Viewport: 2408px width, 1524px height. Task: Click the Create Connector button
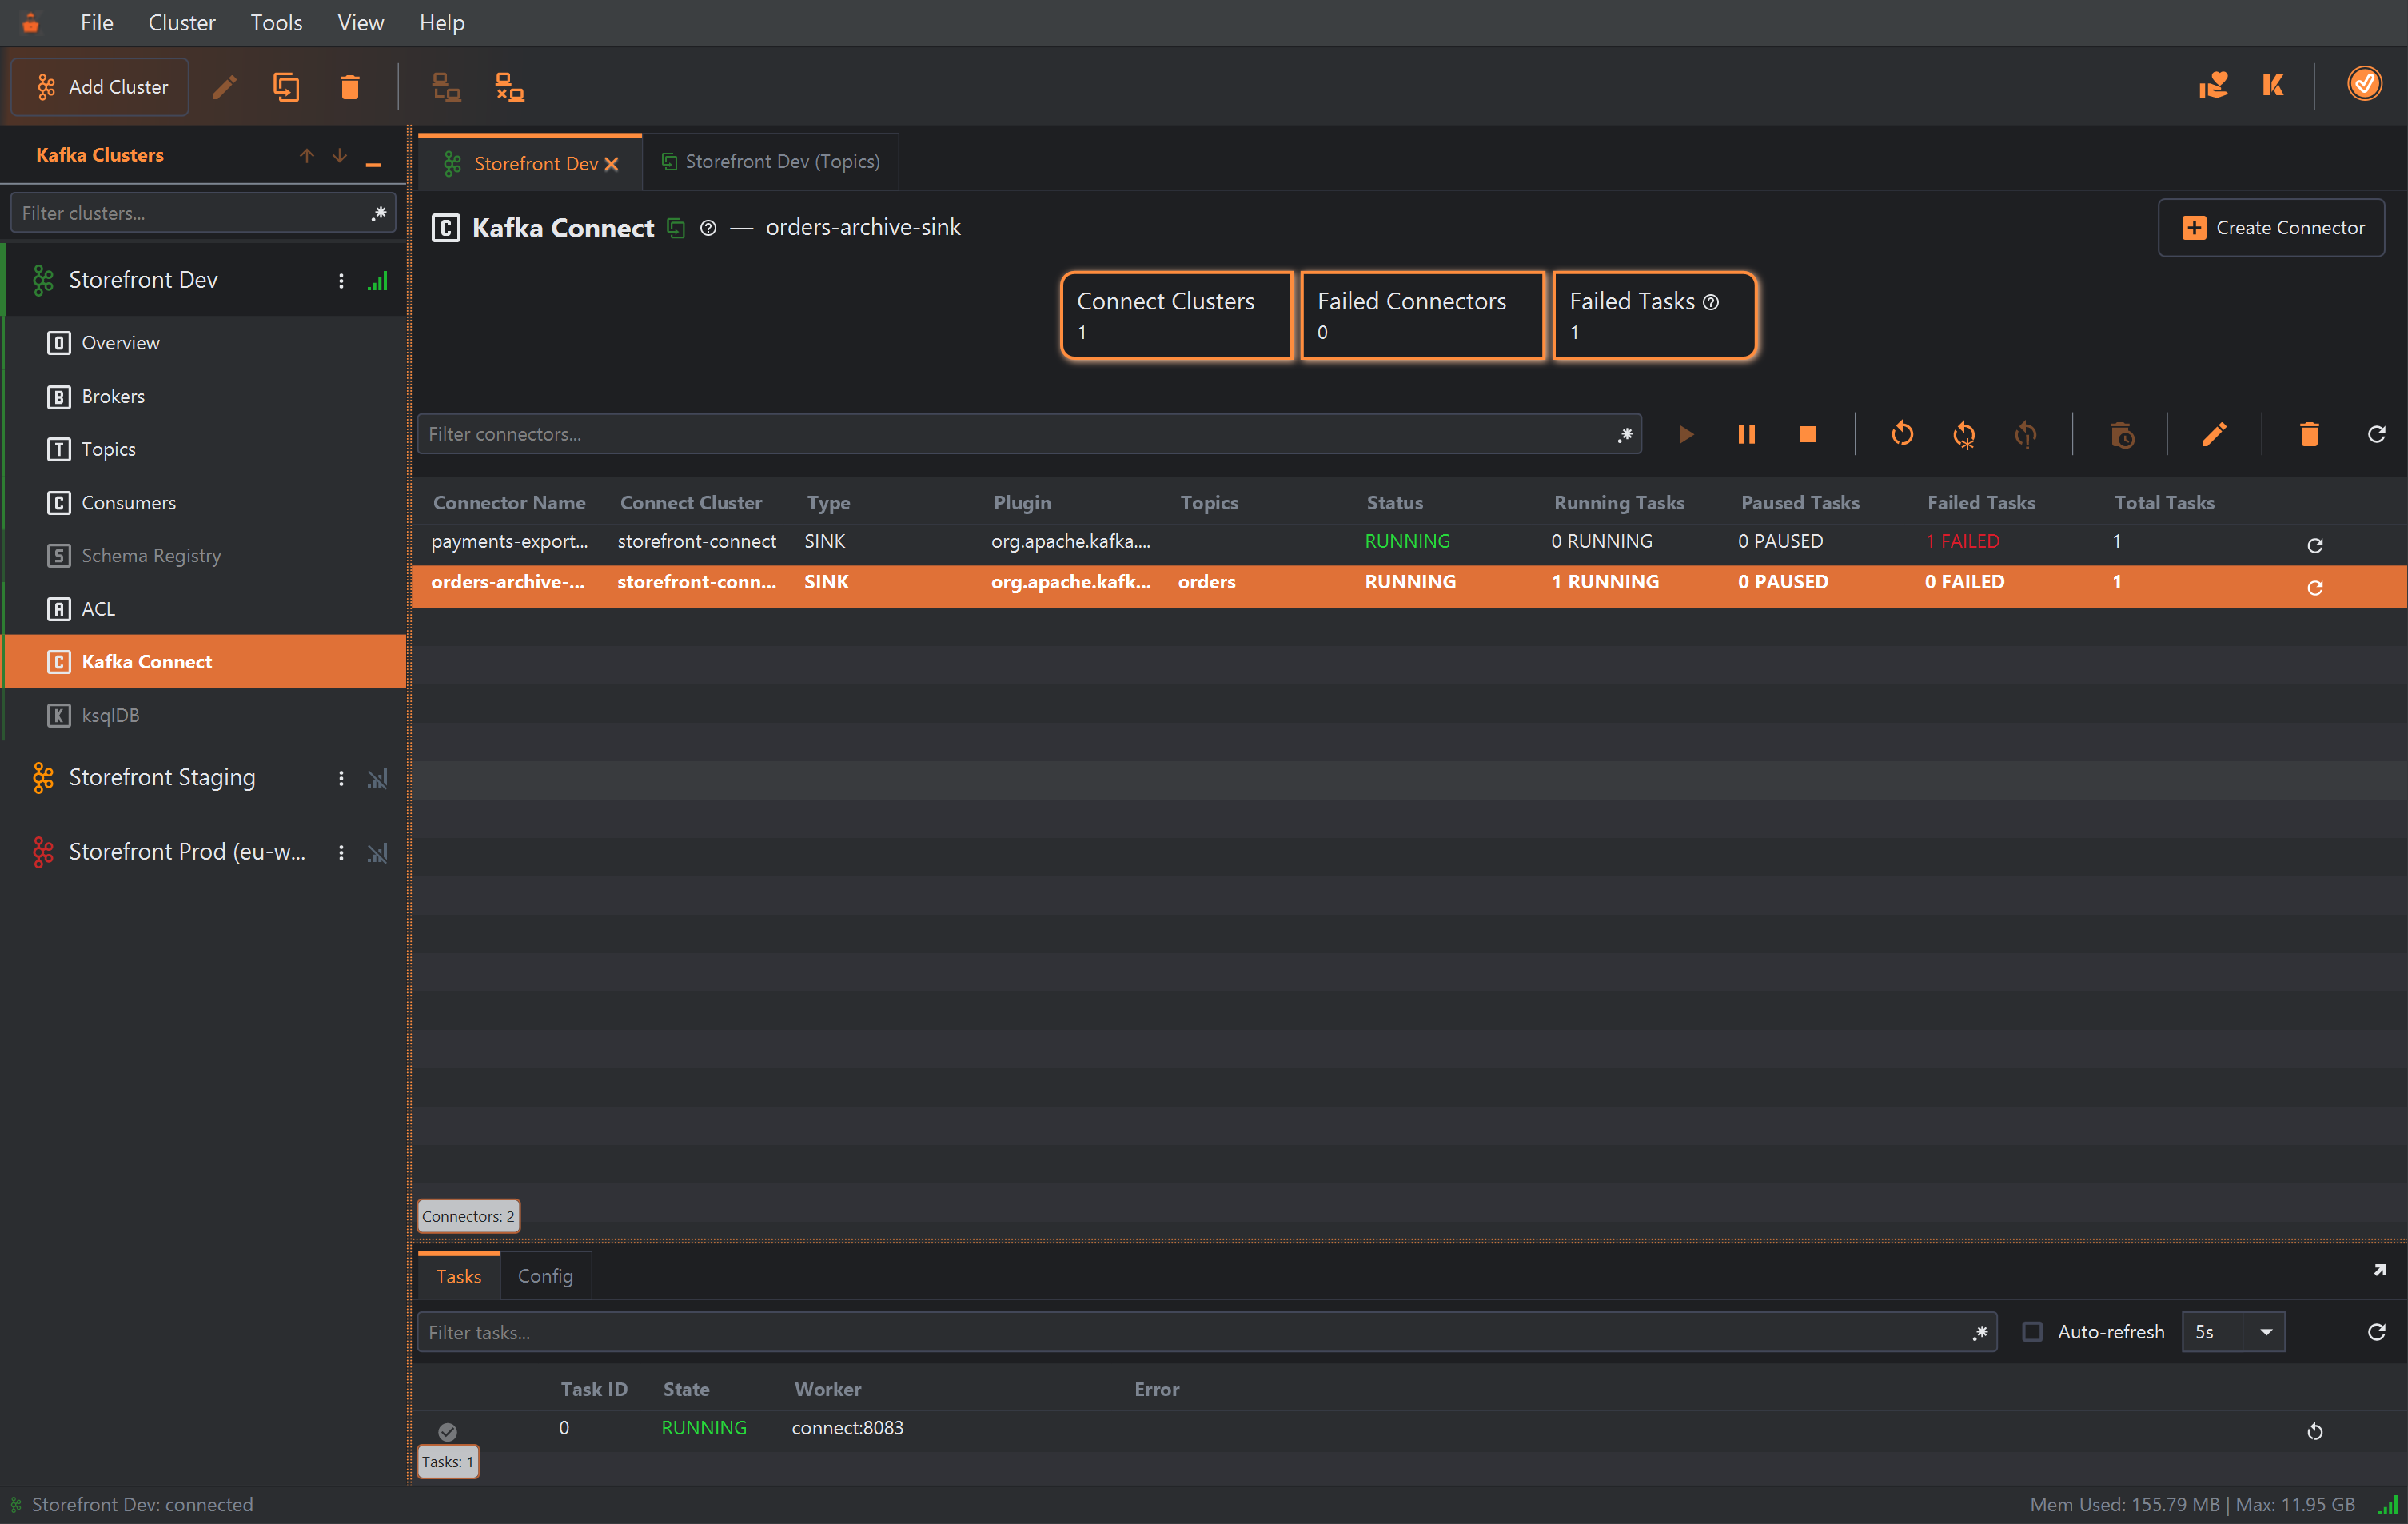pyautogui.click(x=2271, y=228)
